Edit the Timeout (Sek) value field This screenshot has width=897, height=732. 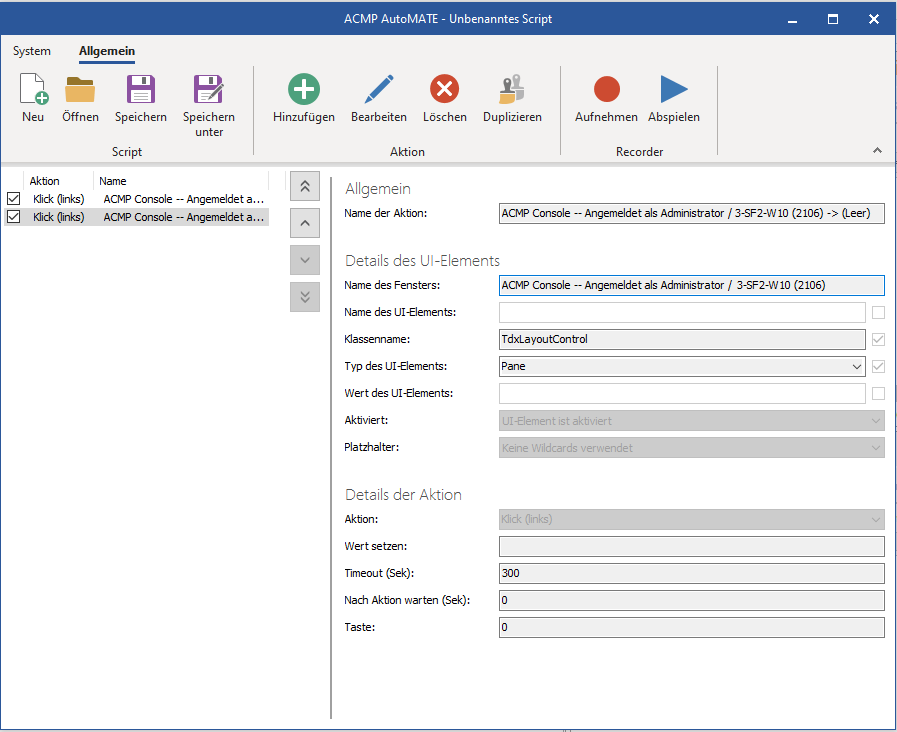[x=690, y=573]
